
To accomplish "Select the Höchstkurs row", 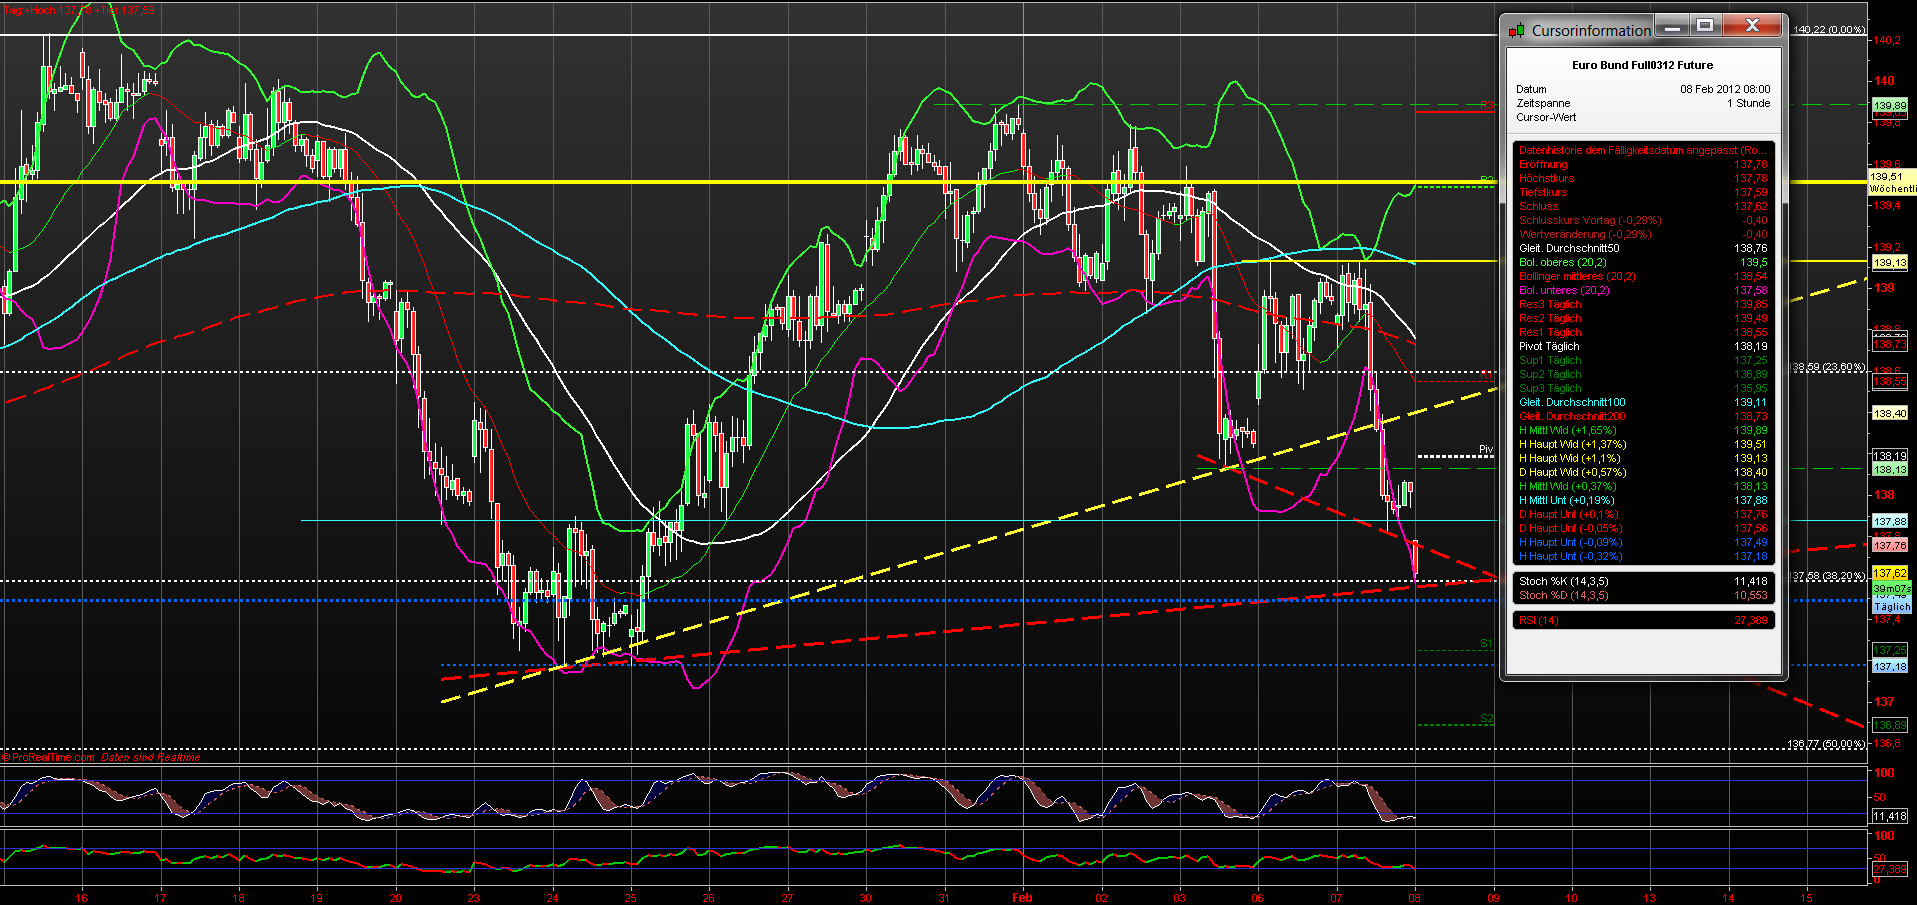I will pyautogui.click(x=1642, y=178).
